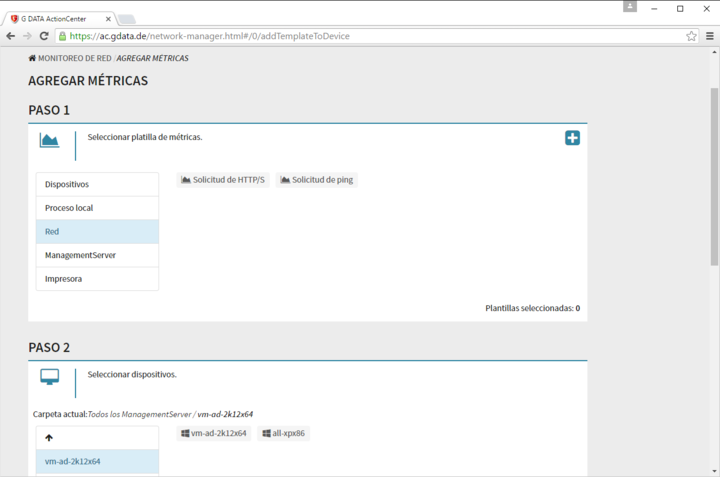Viewport: 720px width, 477px height.
Task: Click the browser back arrow
Action: point(11,36)
